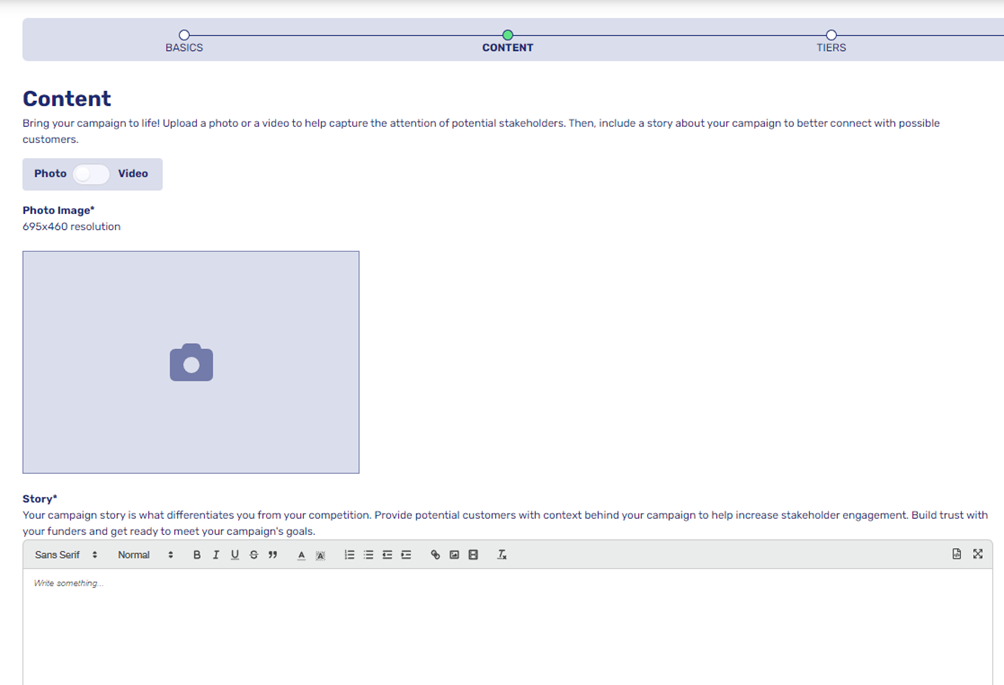Go to the TIERS step

click(x=831, y=36)
